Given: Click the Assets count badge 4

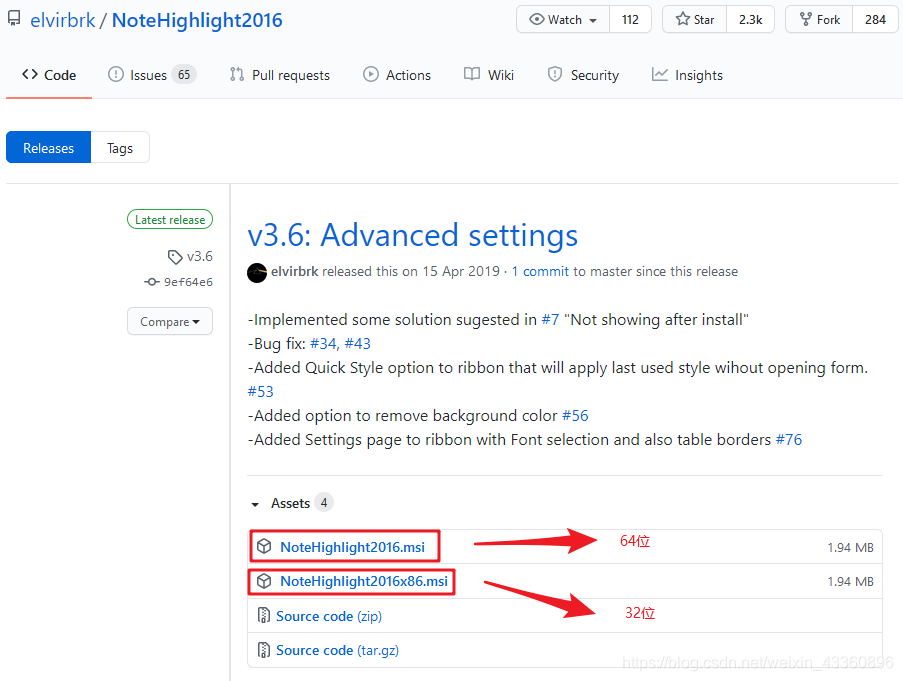Looking at the screenshot, I should 324,503.
